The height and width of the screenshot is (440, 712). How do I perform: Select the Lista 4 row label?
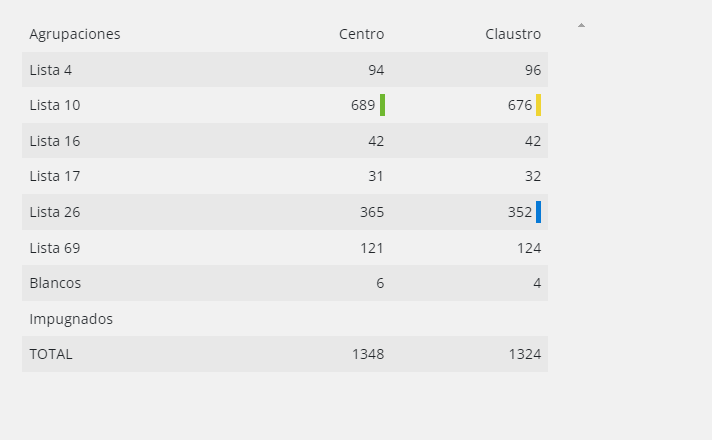50,70
